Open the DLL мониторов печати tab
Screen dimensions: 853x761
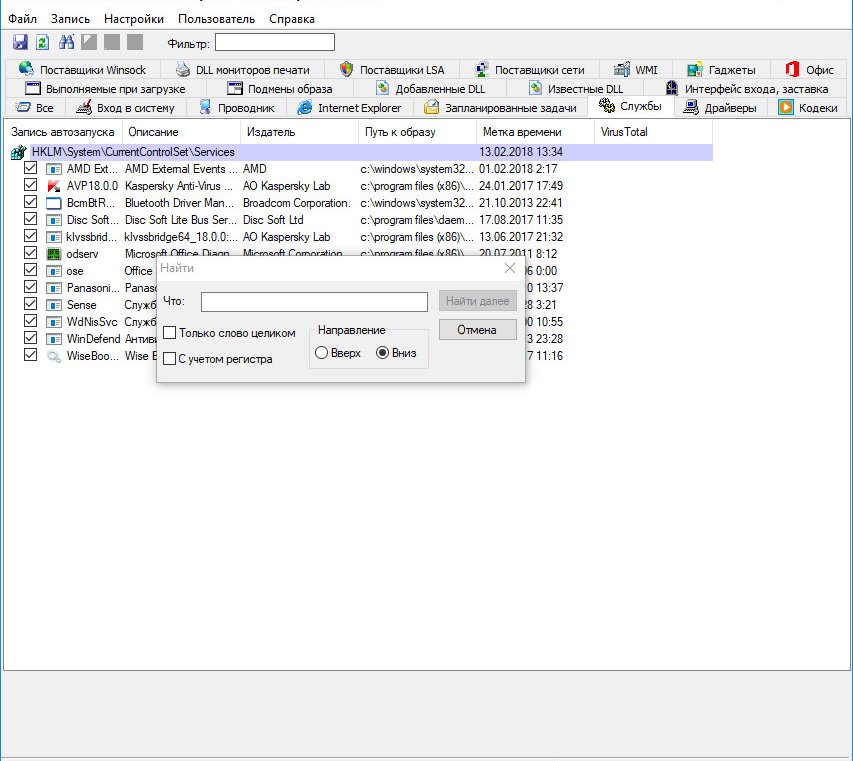coord(243,70)
